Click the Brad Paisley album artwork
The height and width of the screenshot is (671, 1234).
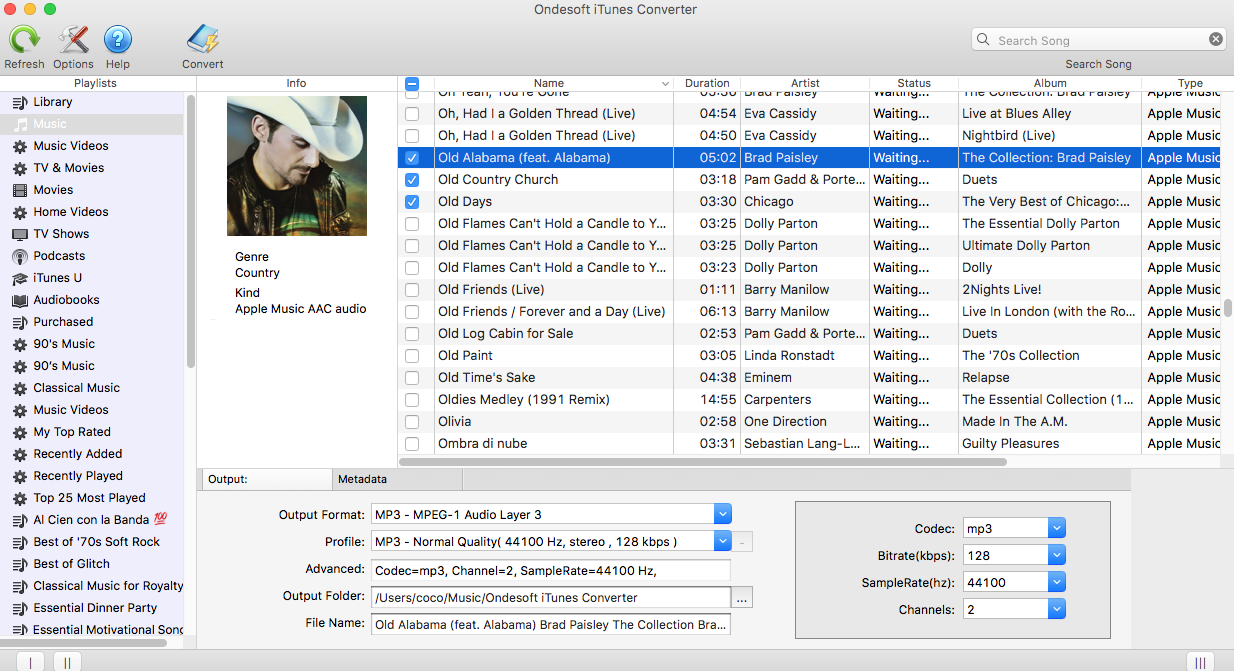[x=297, y=166]
